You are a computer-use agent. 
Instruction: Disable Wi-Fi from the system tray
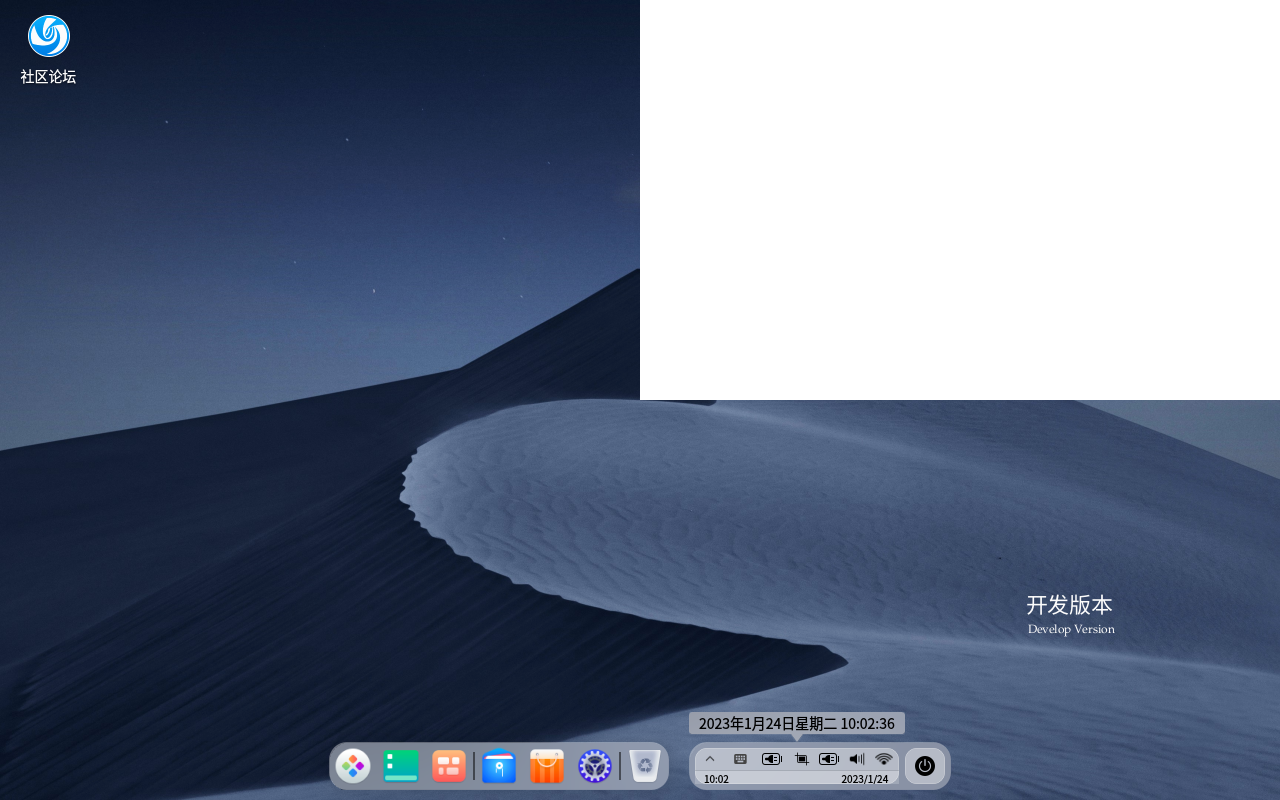[883, 758]
